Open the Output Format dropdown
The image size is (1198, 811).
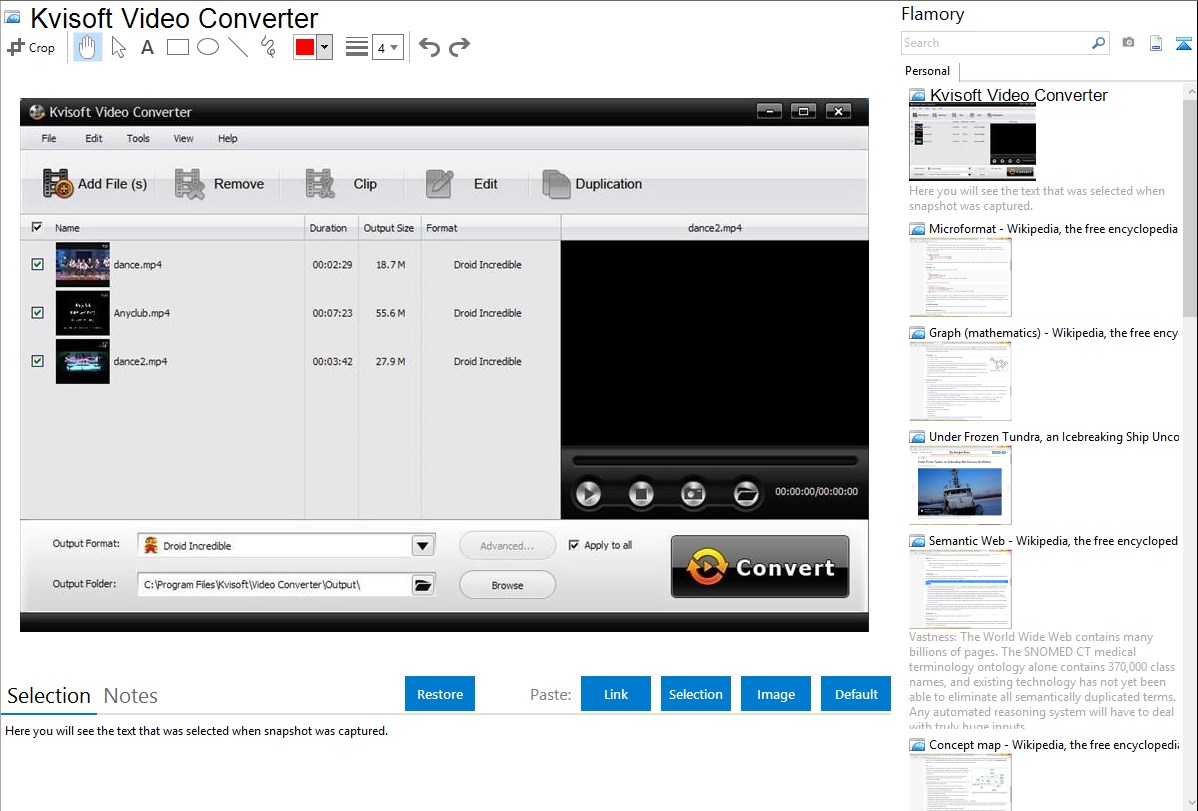coord(423,546)
